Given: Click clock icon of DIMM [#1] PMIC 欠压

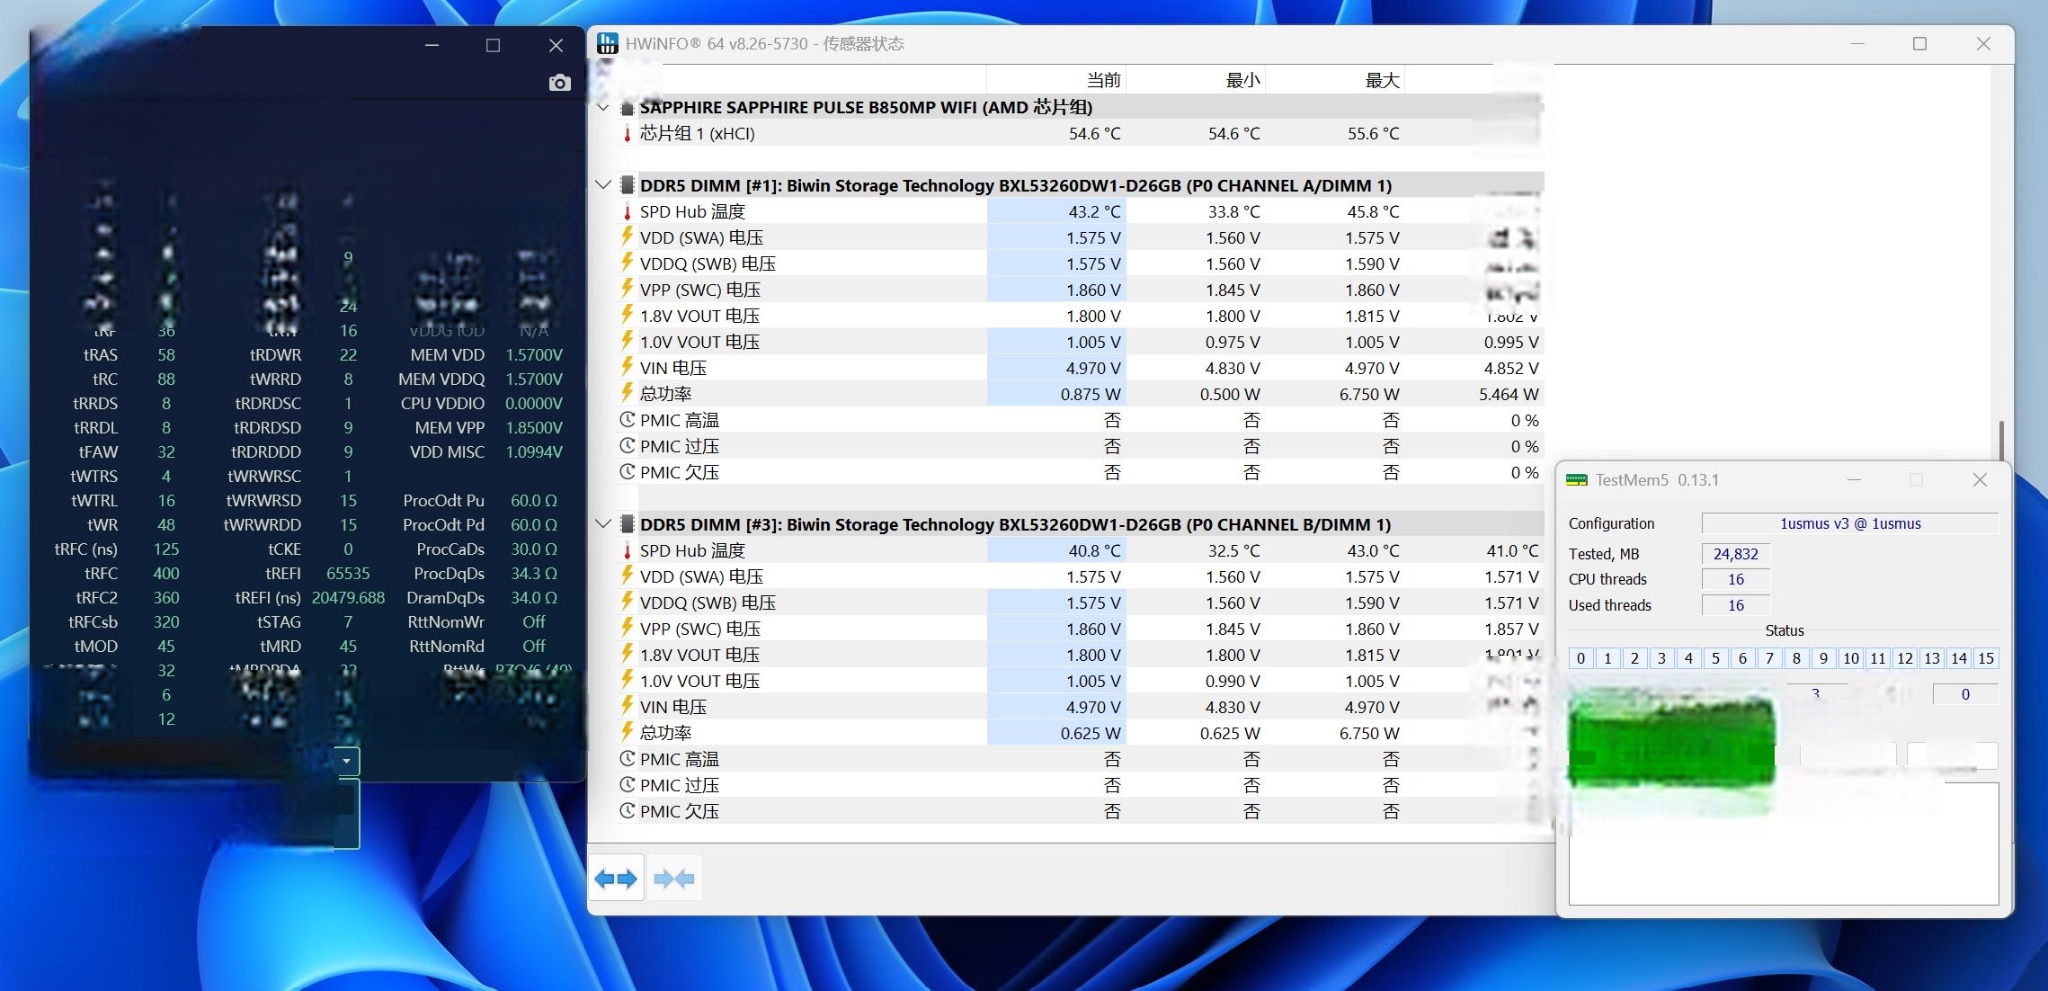Looking at the screenshot, I should point(627,472).
